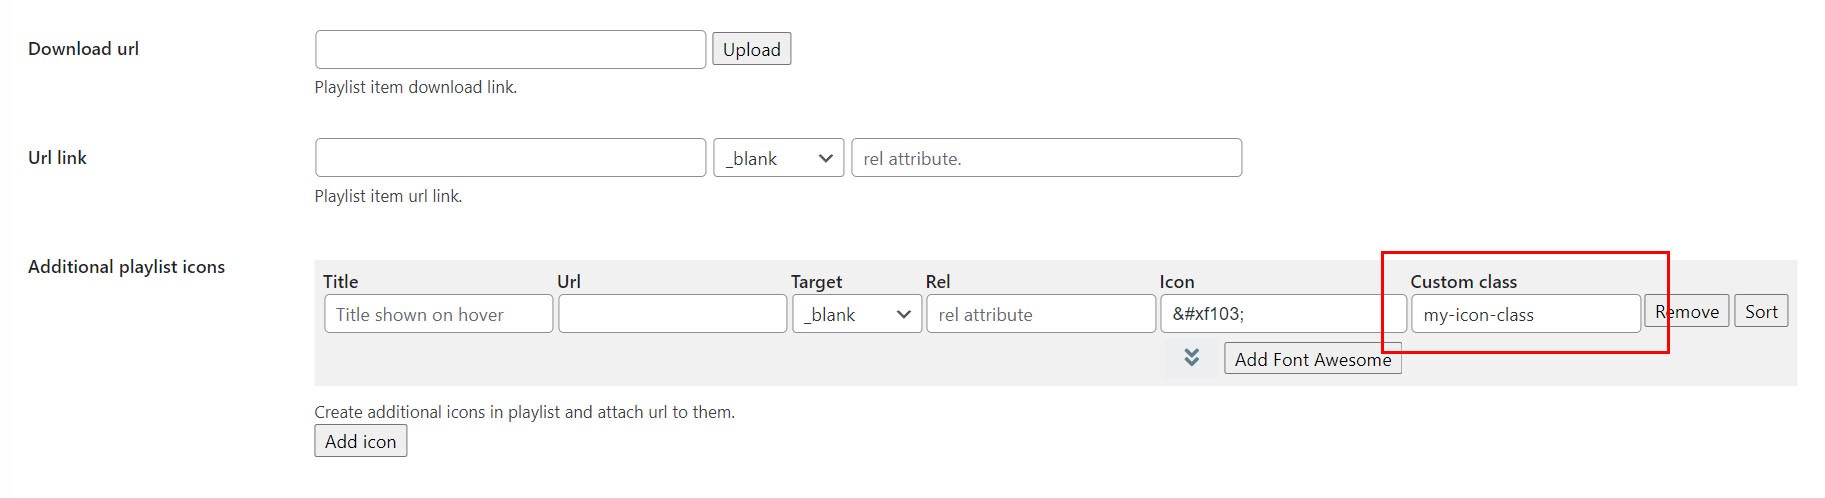1825x498 pixels.
Task: Focus the Download url text field
Action: [510, 50]
